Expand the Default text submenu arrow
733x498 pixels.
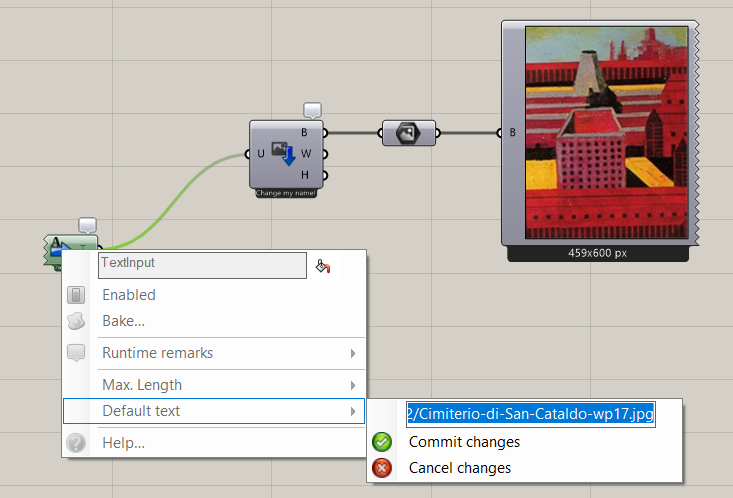click(353, 411)
